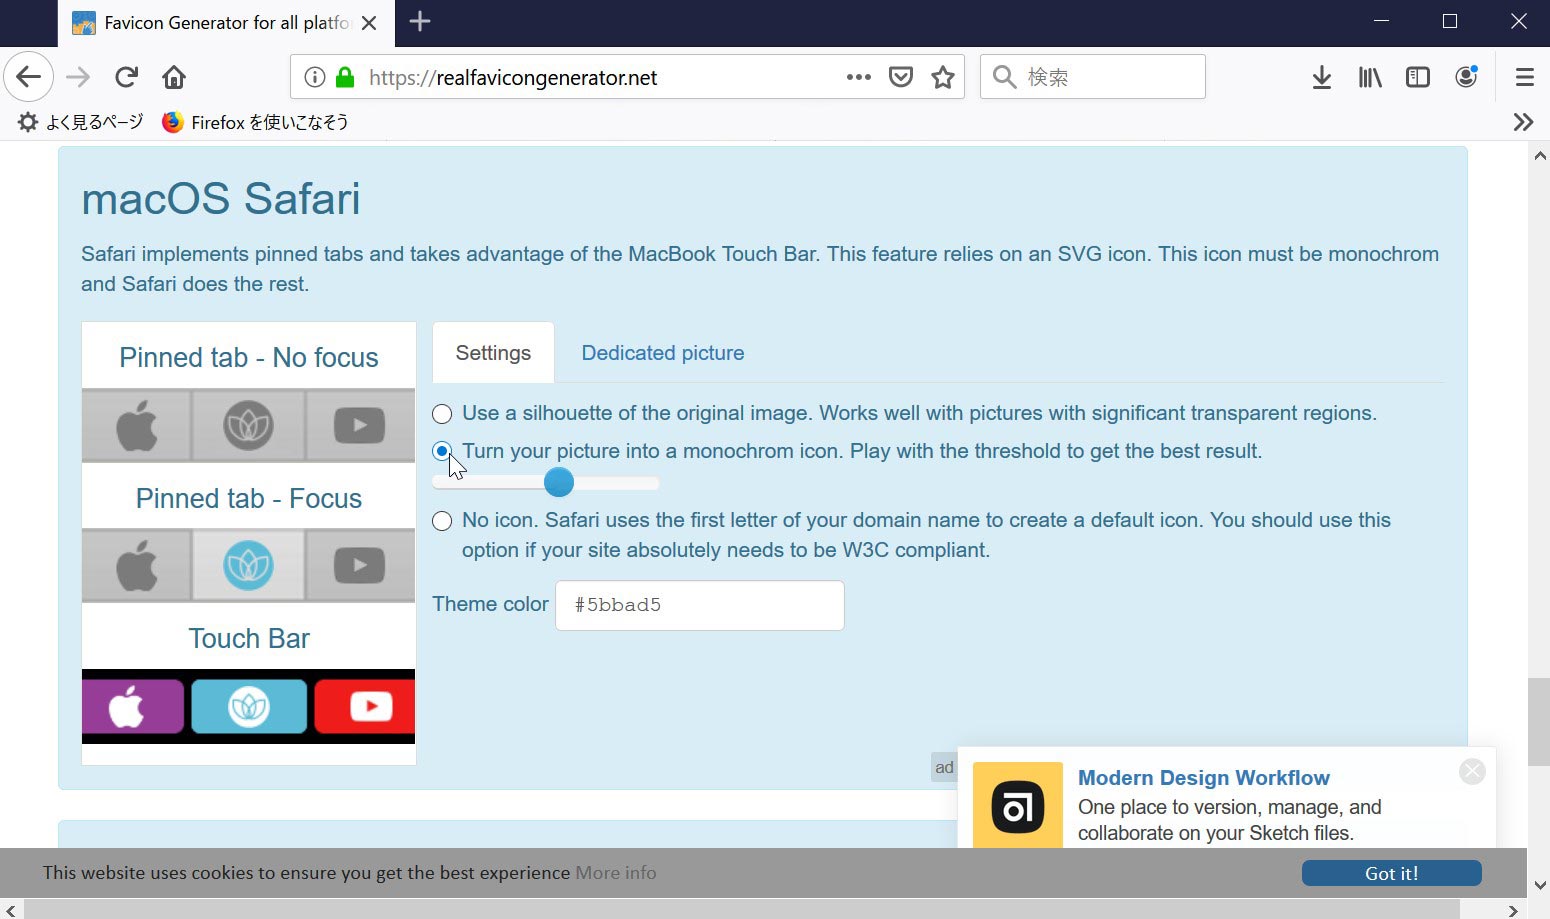Switch to the Dedicated picture tab
1550x919 pixels.
[663, 353]
